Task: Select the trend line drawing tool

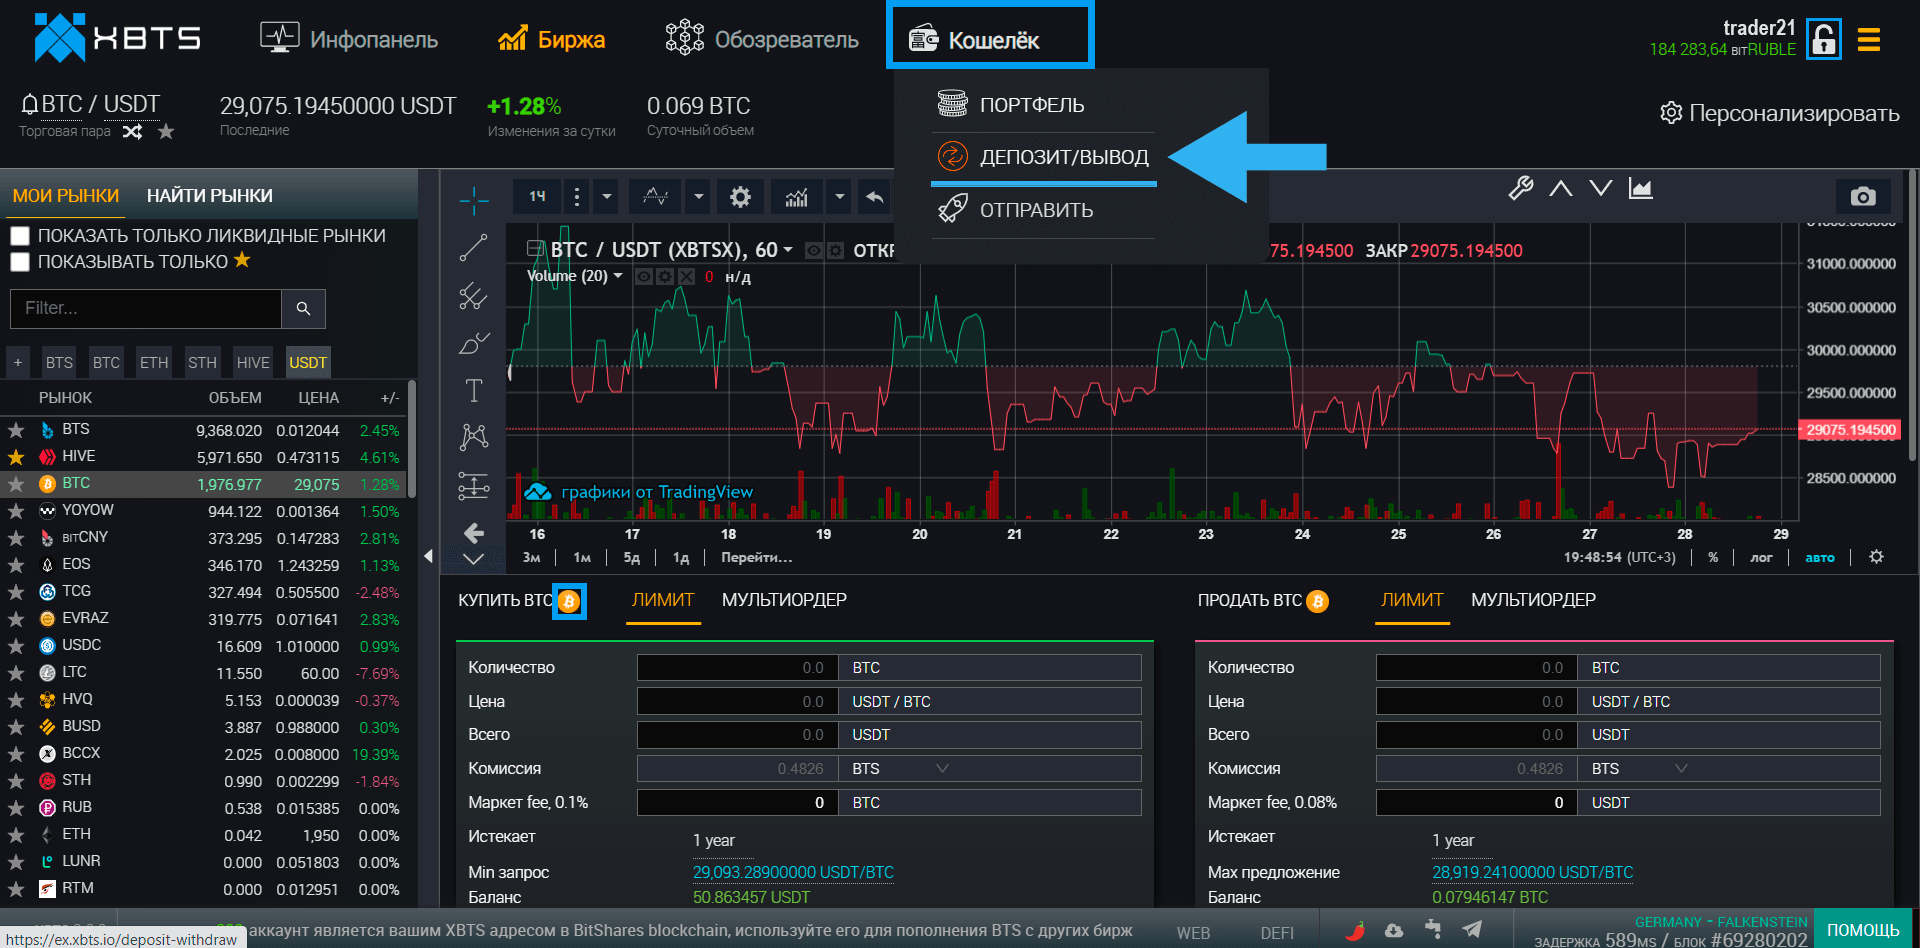Action: pyautogui.click(x=474, y=247)
